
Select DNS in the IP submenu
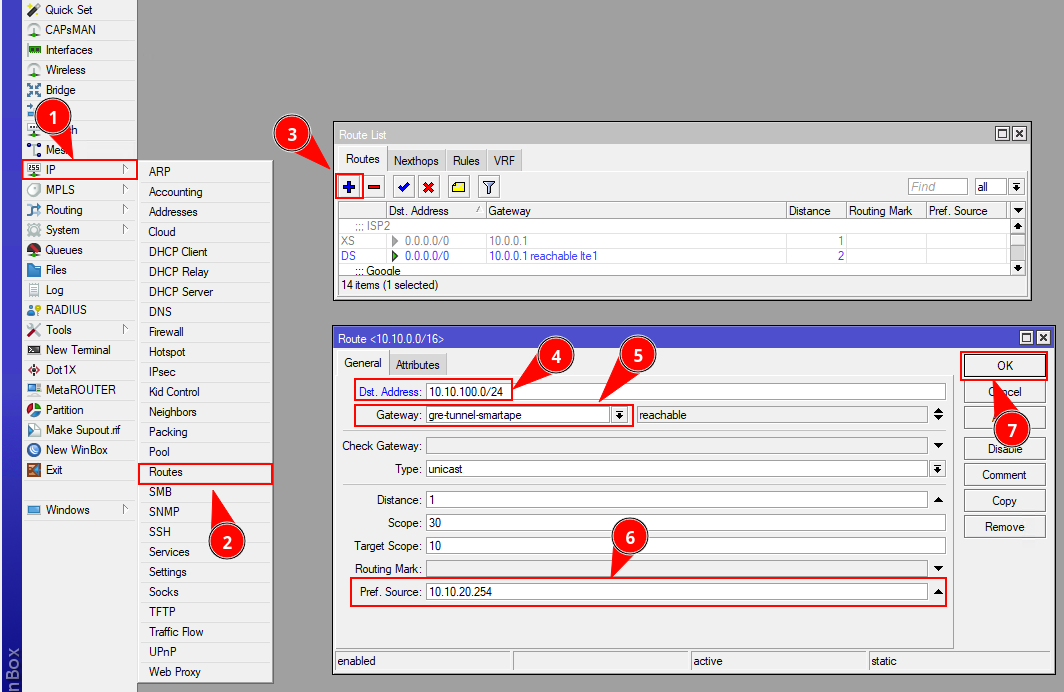[205, 312]
